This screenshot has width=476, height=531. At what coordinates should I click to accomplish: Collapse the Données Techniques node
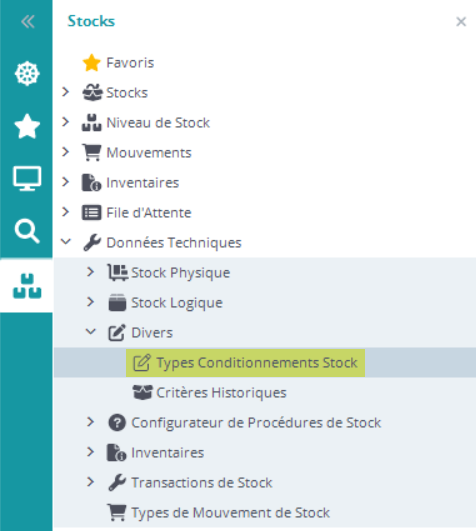(x=66, y=242)
